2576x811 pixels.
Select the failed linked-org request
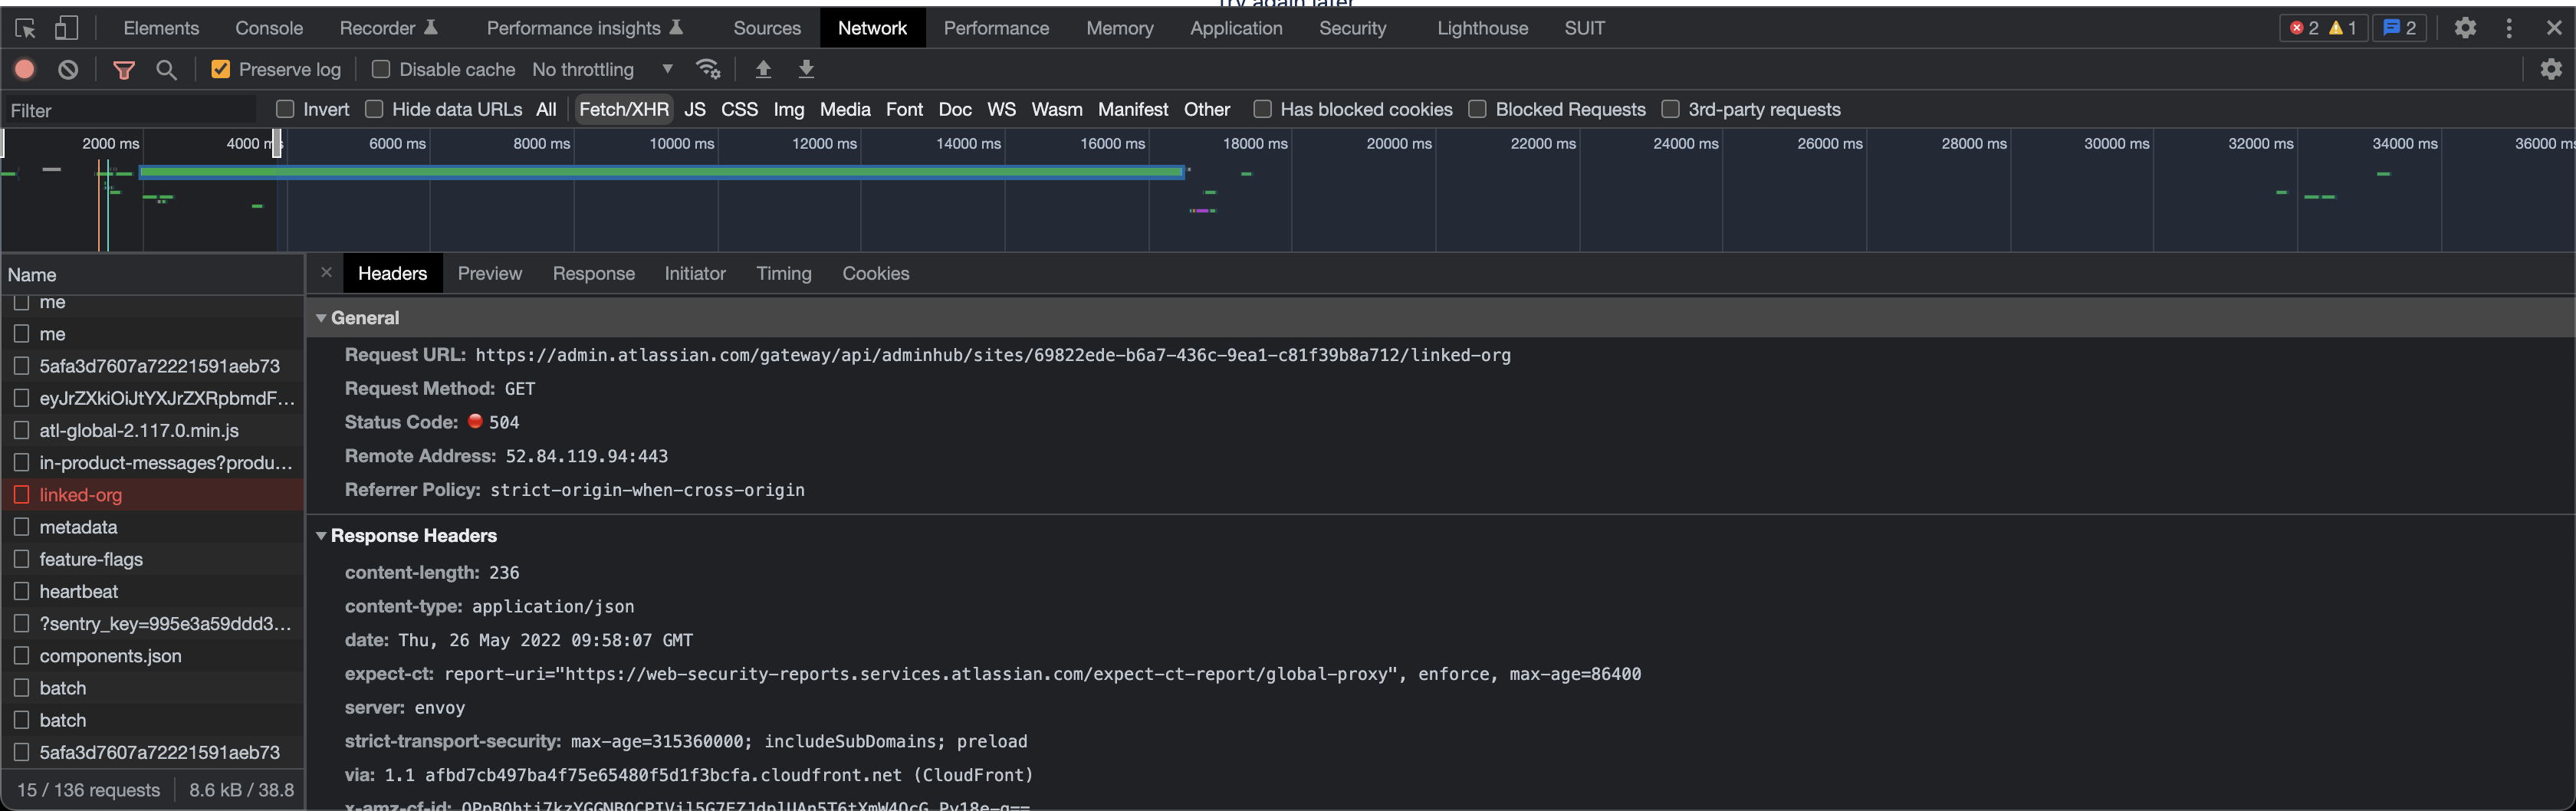click(x=152, y=494)
